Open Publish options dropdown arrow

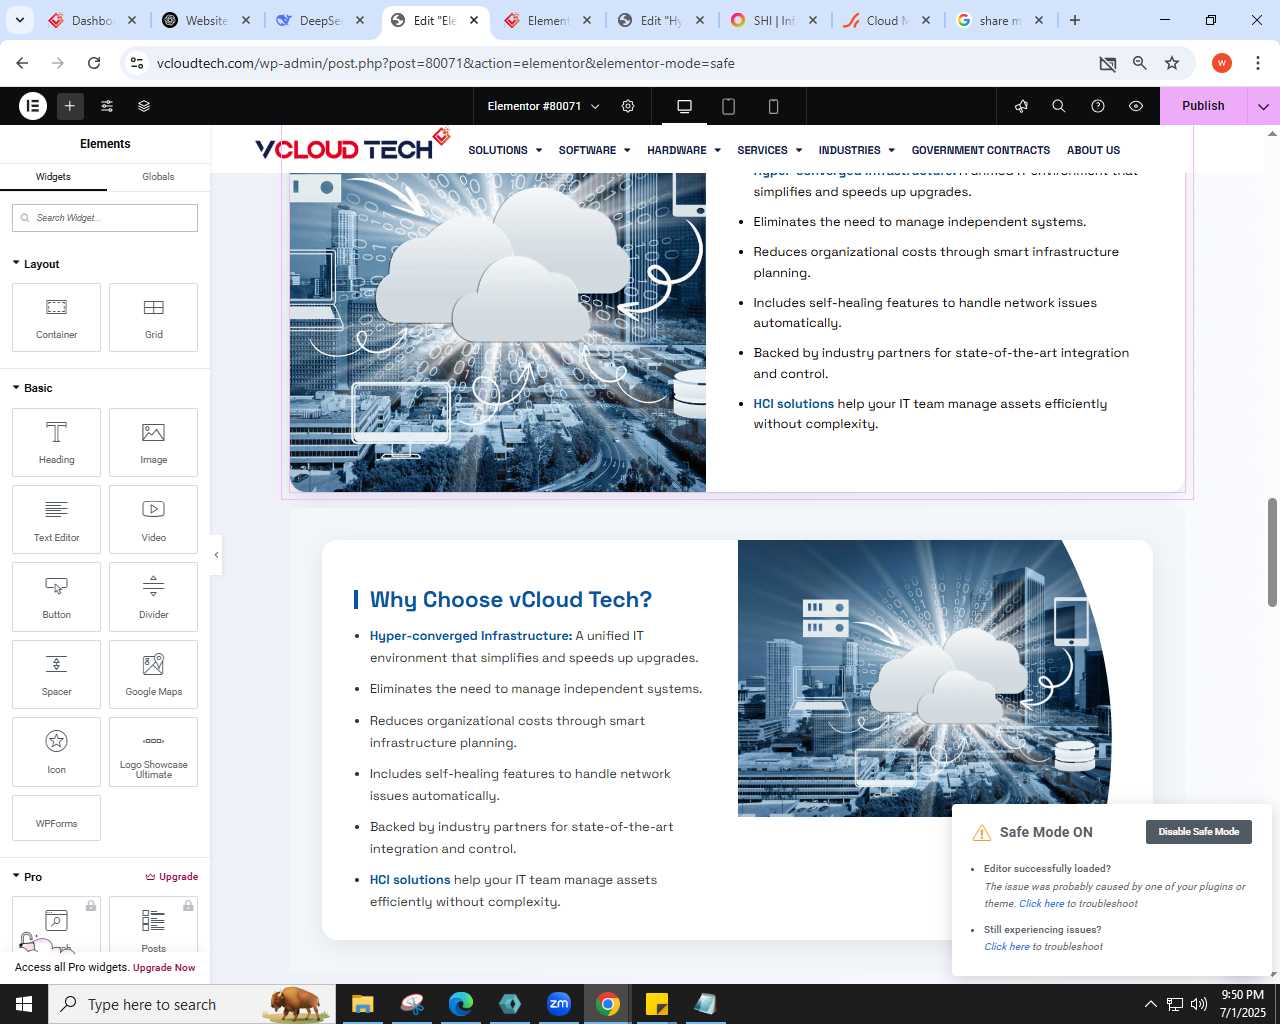[1263, 106]
